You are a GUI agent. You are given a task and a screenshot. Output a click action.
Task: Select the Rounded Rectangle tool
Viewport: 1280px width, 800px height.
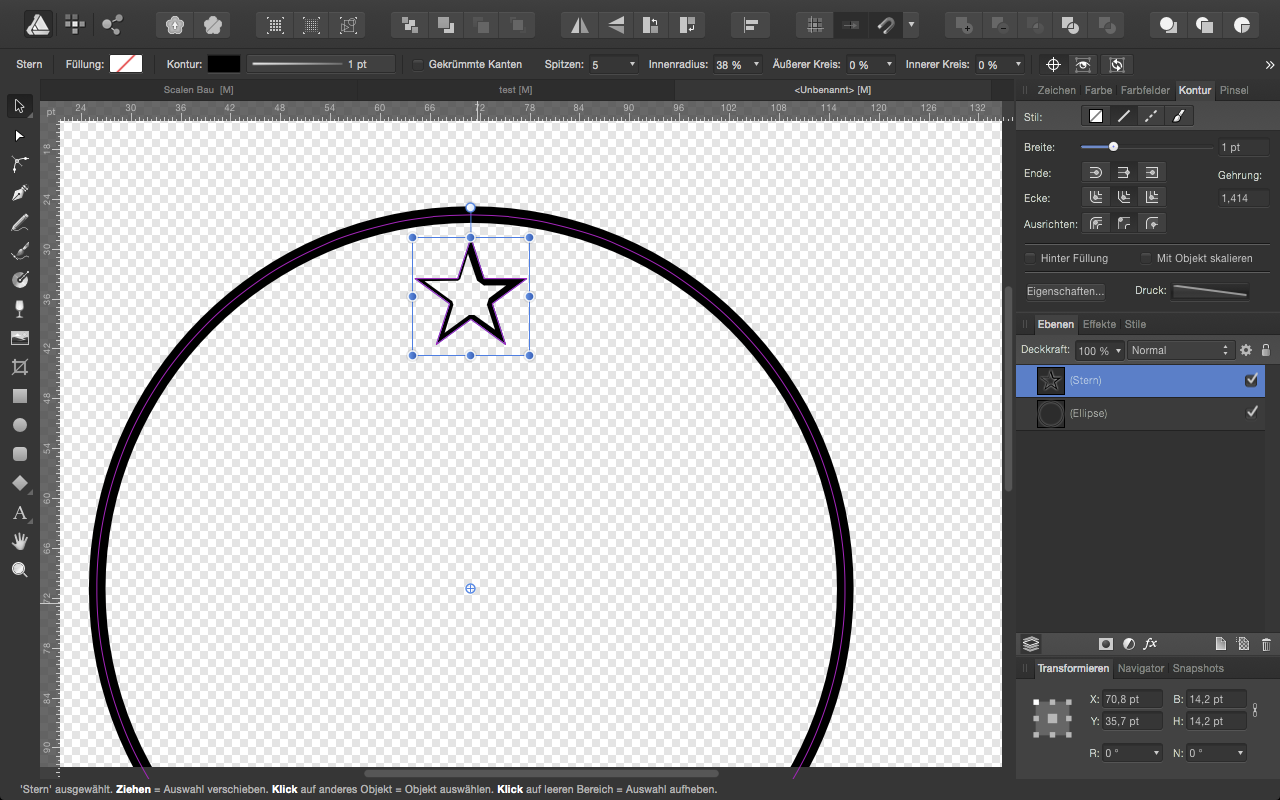19,454
